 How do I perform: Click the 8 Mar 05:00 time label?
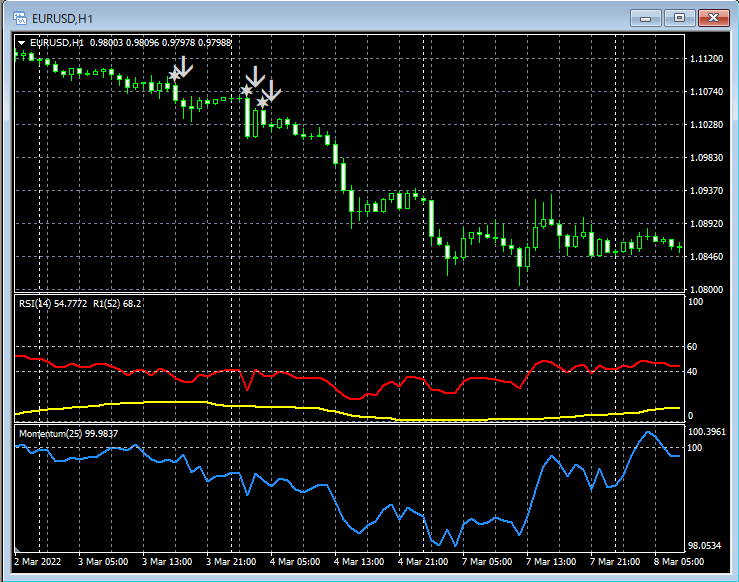pyautogui.click(x=679, y=562)
